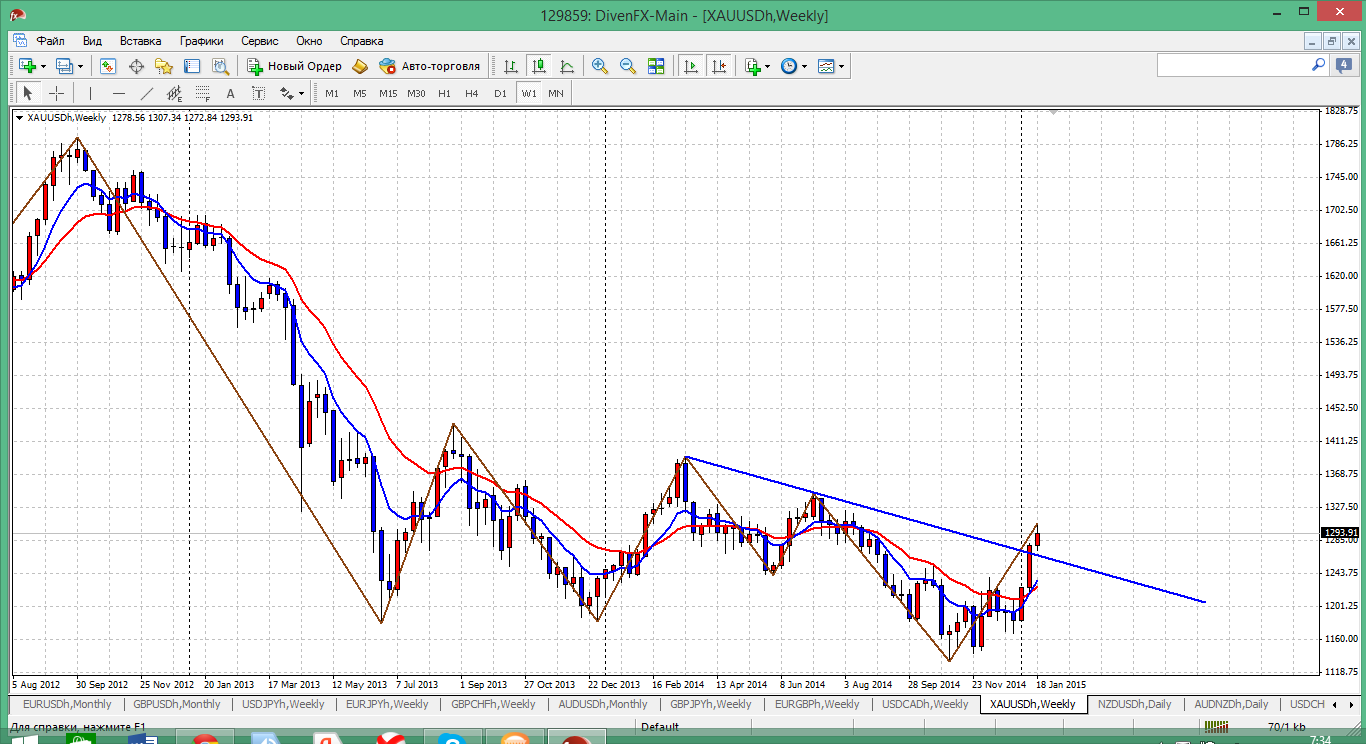Open the Market Watch window icon
The width and height of the screenshot is (1369, 744).
(x=108, y=66)
